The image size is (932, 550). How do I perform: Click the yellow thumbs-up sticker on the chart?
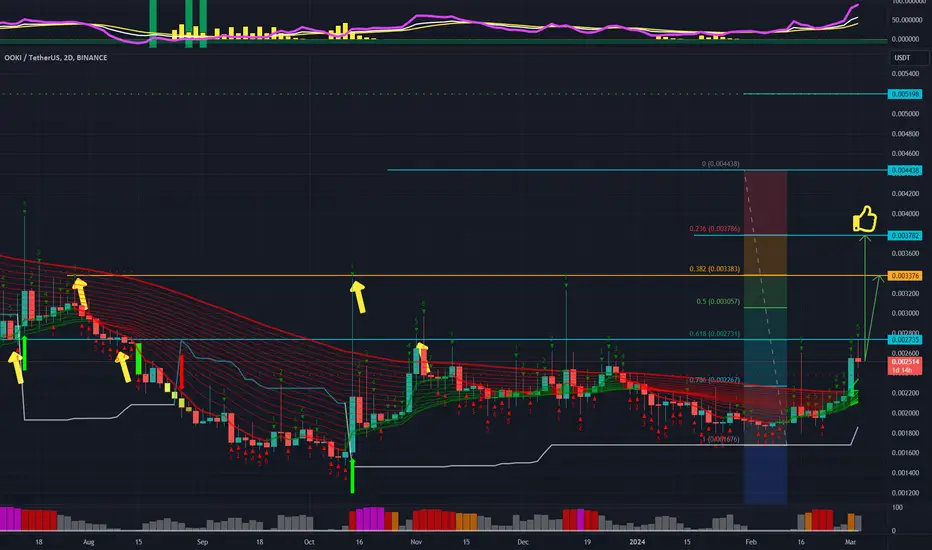(x=865, y=219)
